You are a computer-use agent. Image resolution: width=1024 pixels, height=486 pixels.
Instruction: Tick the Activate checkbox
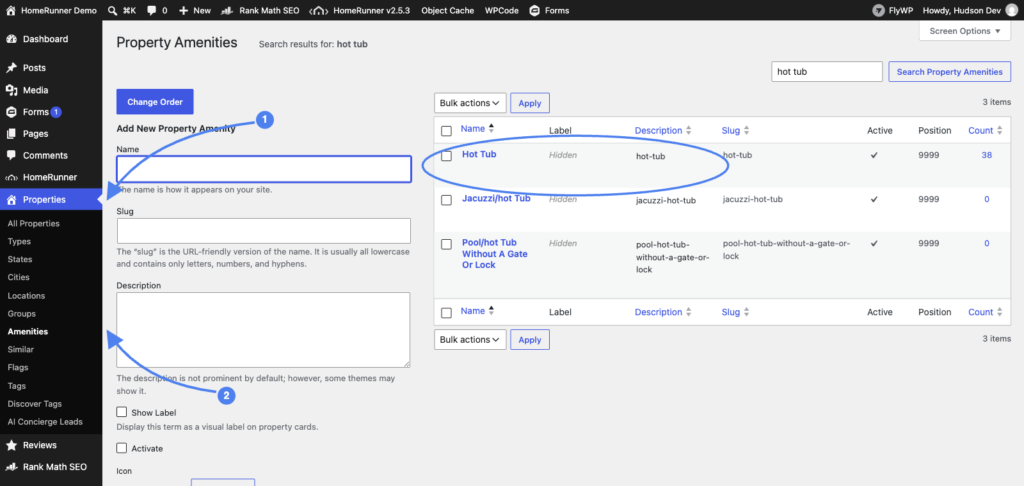121,448
